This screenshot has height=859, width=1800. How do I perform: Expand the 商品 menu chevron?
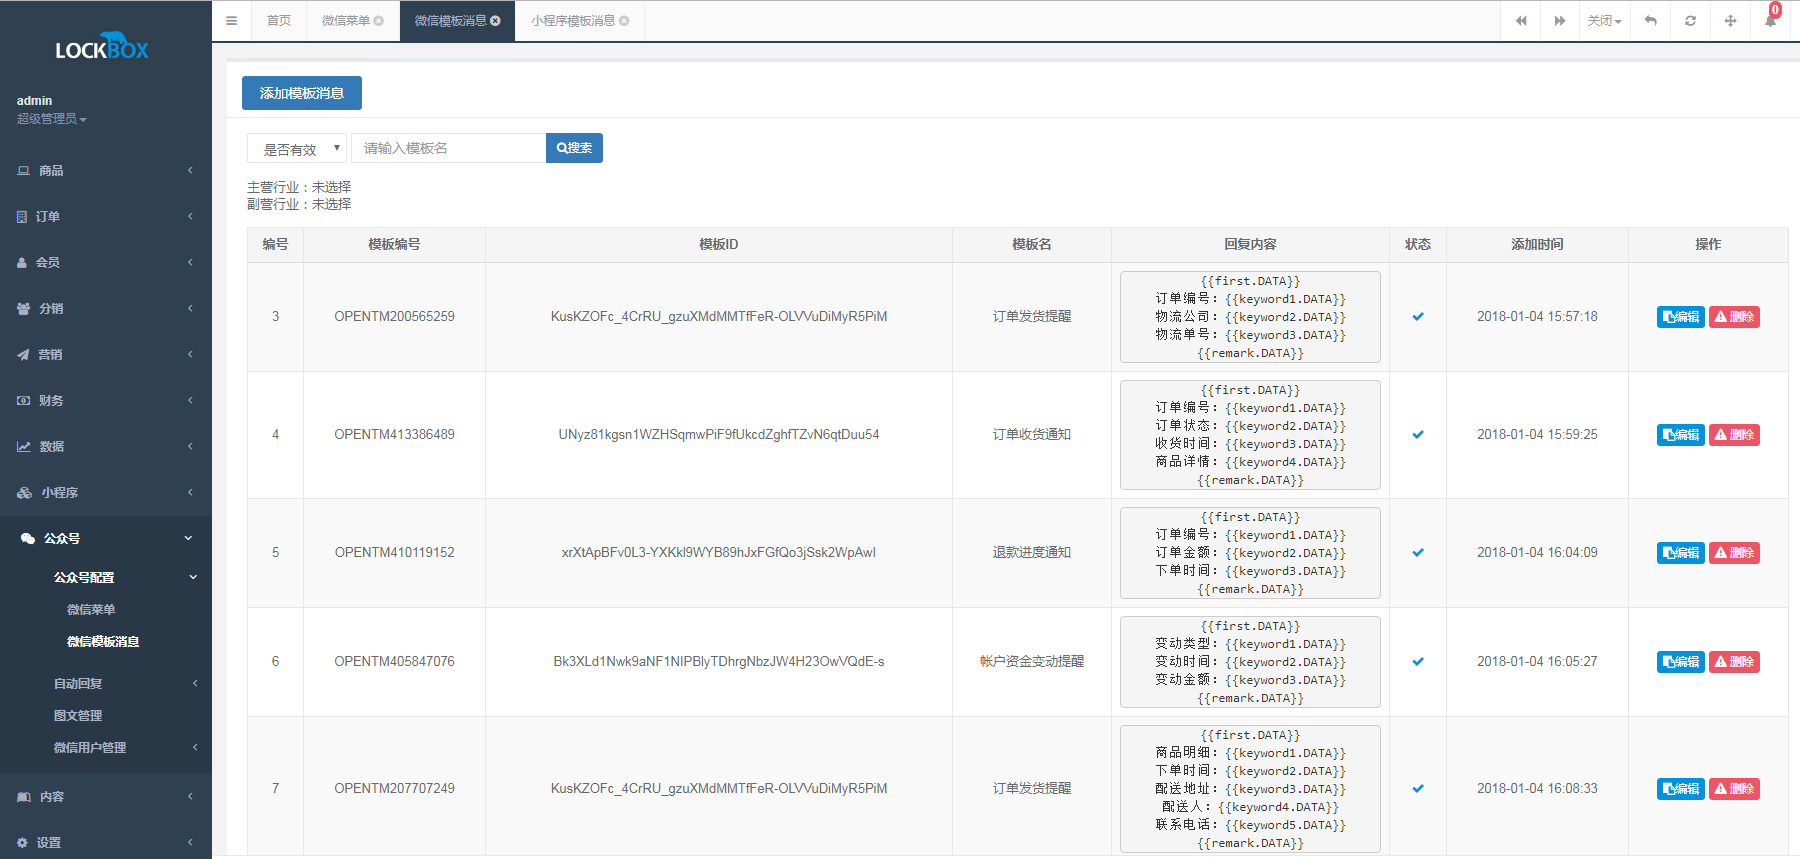tap(190, 171)
